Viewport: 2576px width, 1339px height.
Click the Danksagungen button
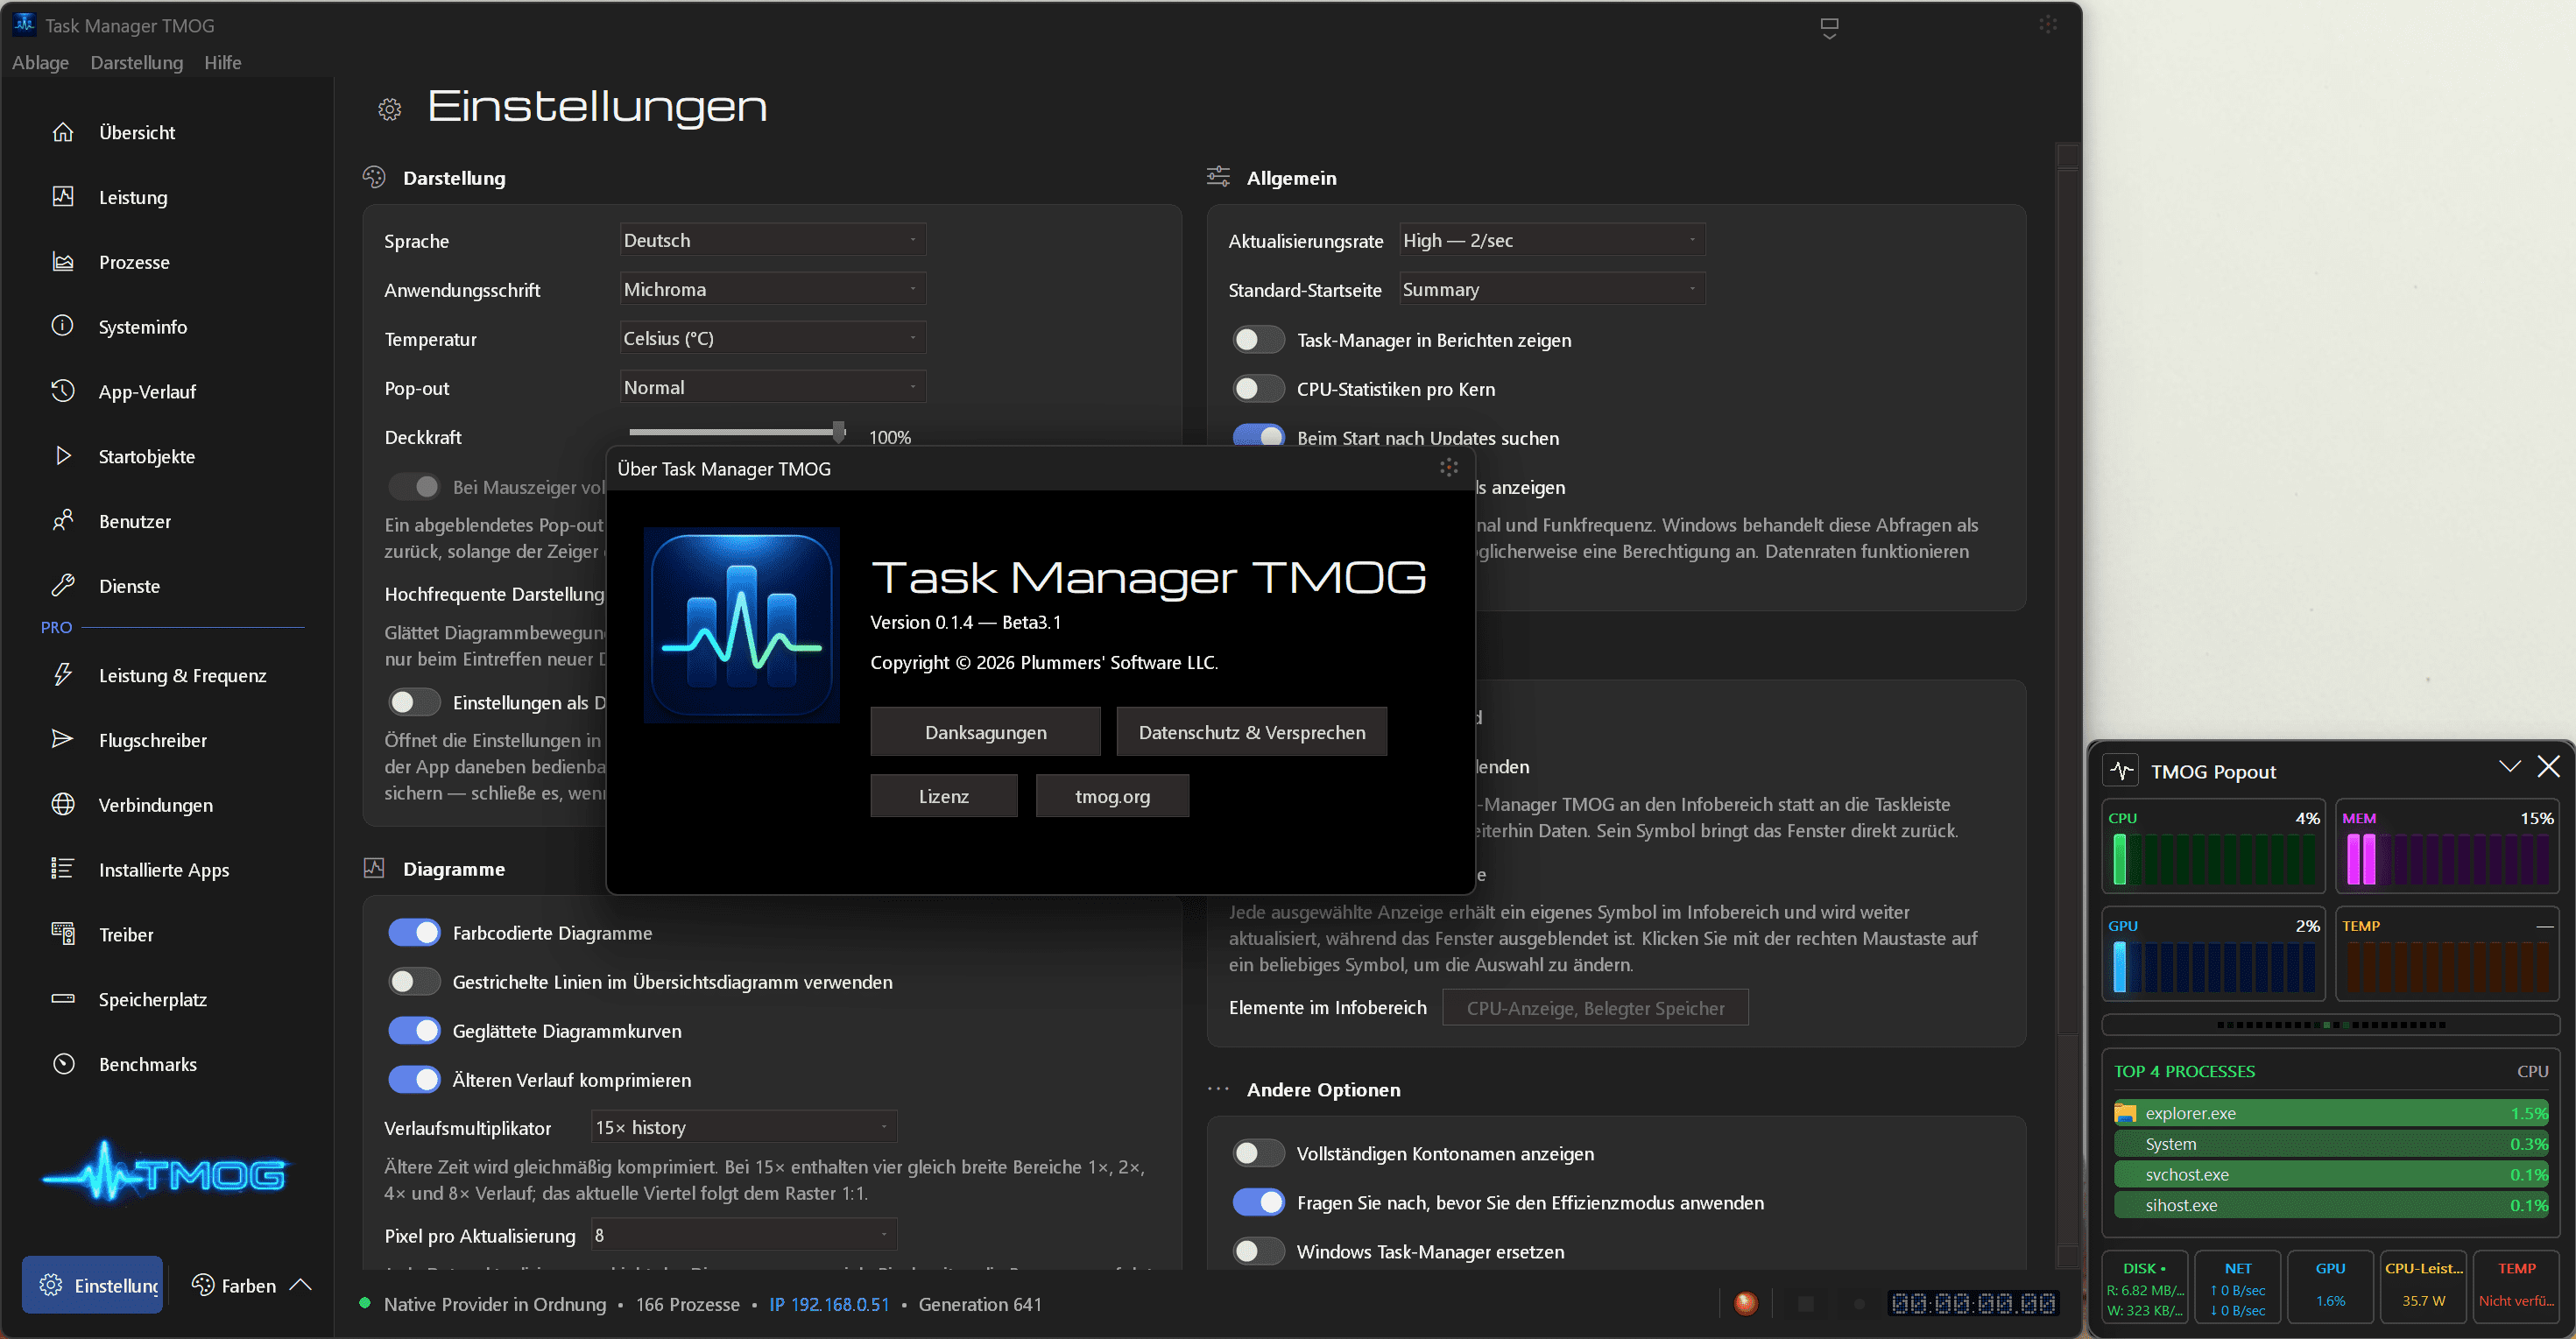(x=985, y=732)
